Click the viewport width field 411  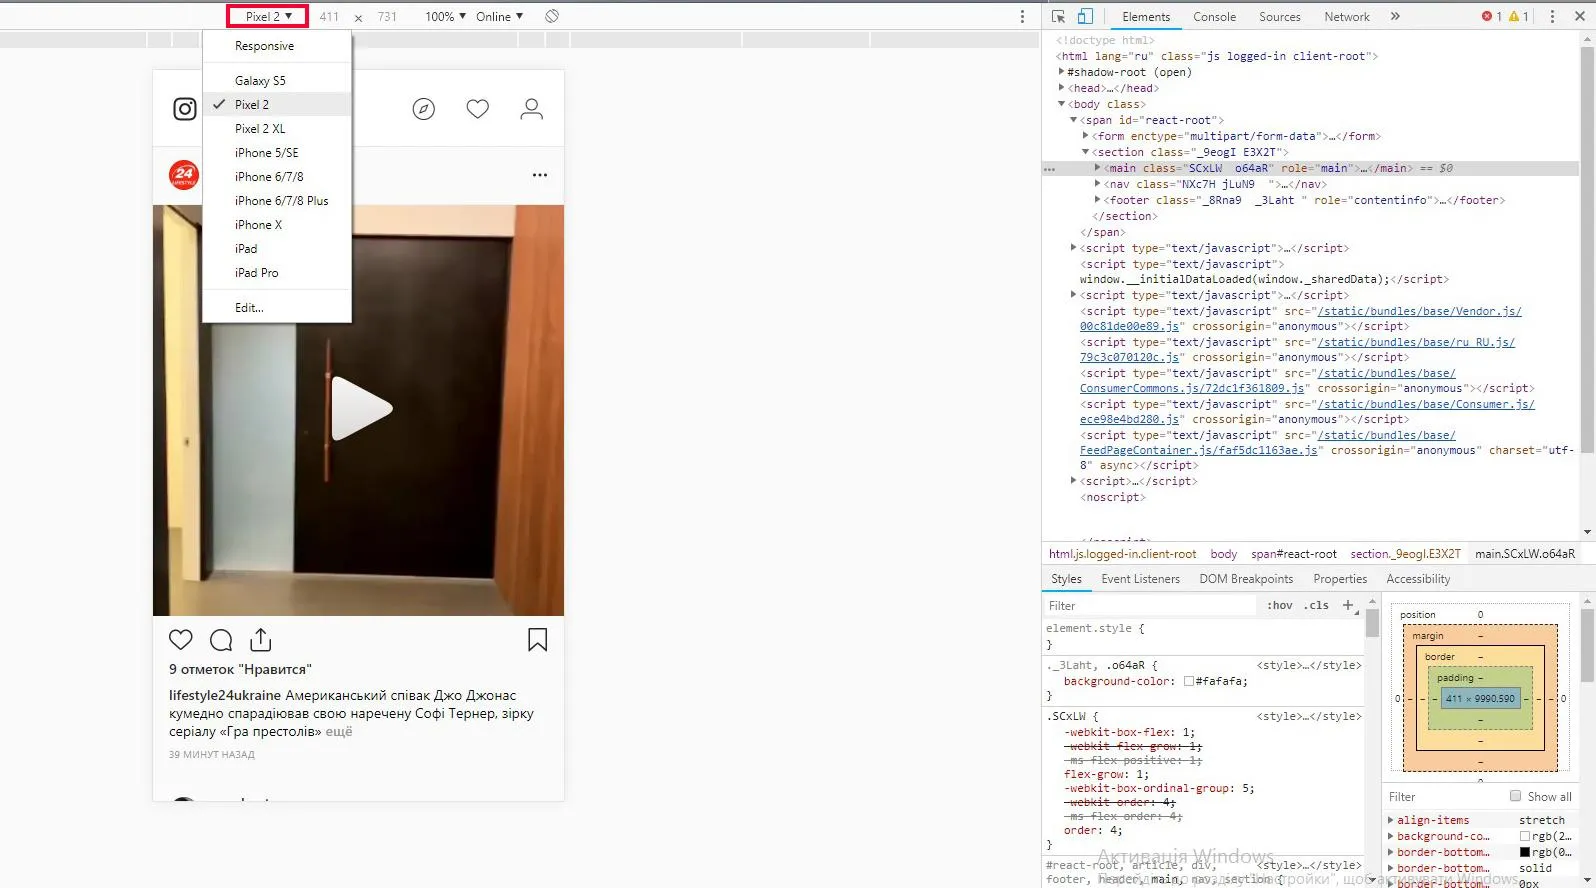[329, 17]
